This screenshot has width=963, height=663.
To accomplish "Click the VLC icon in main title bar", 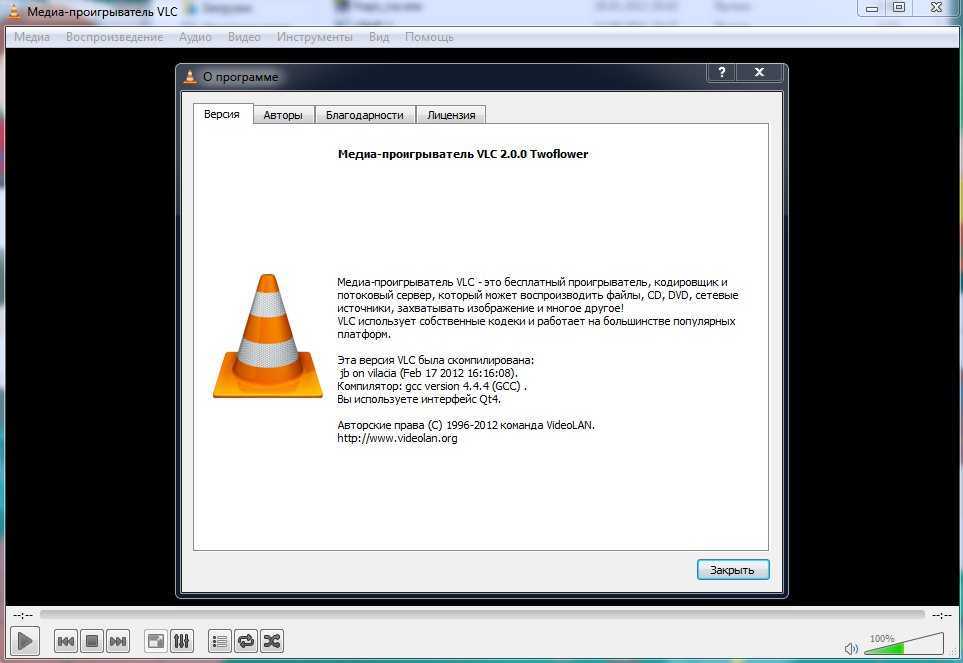I will (x=12, y=11).
